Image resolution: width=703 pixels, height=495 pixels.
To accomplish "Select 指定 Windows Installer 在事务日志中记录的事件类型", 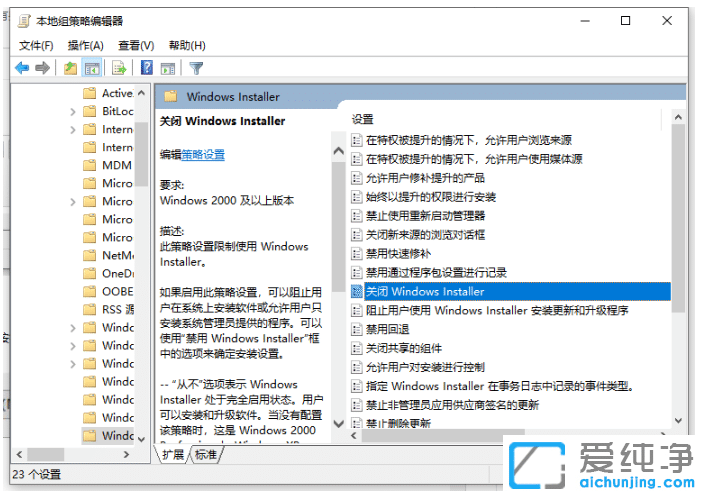I will pos(499,386).
